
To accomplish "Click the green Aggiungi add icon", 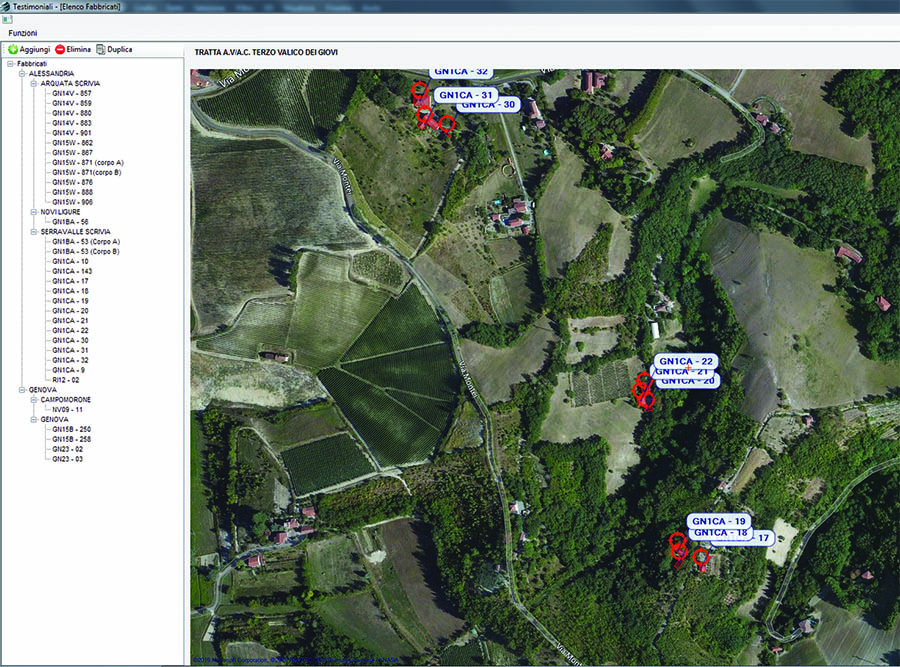I will (13, 49).
